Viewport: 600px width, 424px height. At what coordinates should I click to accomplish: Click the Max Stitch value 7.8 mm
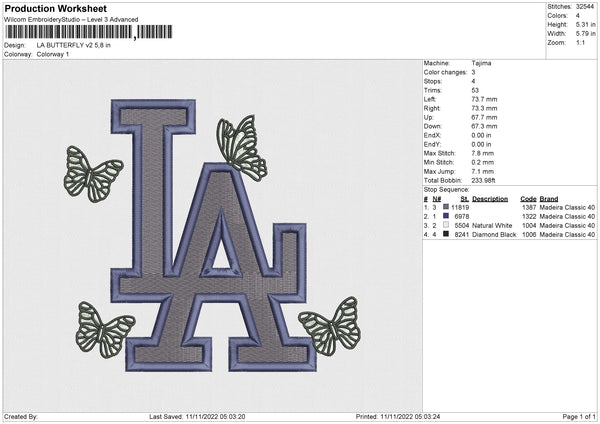coord(483,153)
